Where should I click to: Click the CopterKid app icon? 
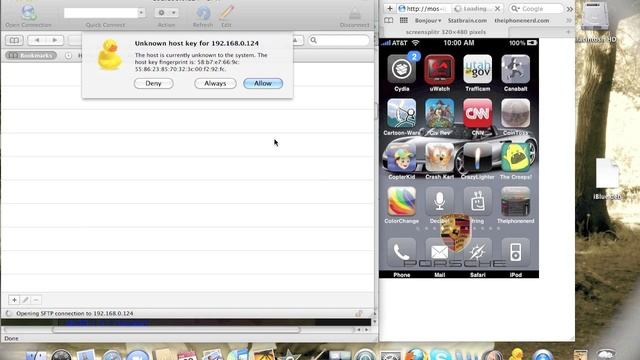pyautogui.click(x=402, y=157)
